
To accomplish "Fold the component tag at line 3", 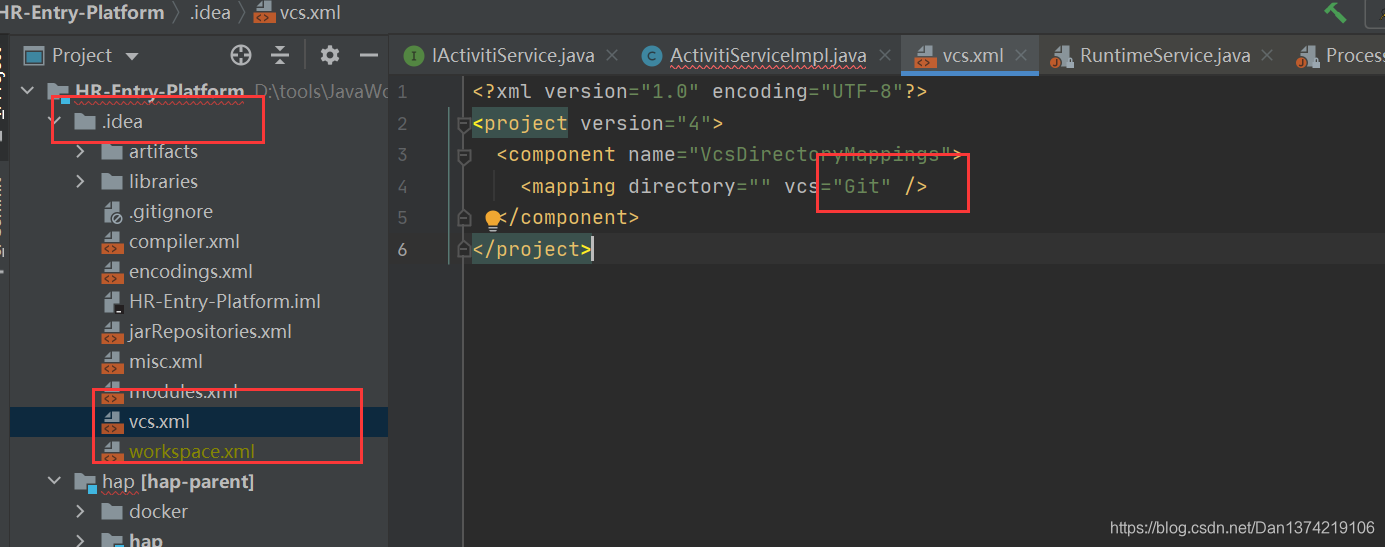I will click(463, 156).
